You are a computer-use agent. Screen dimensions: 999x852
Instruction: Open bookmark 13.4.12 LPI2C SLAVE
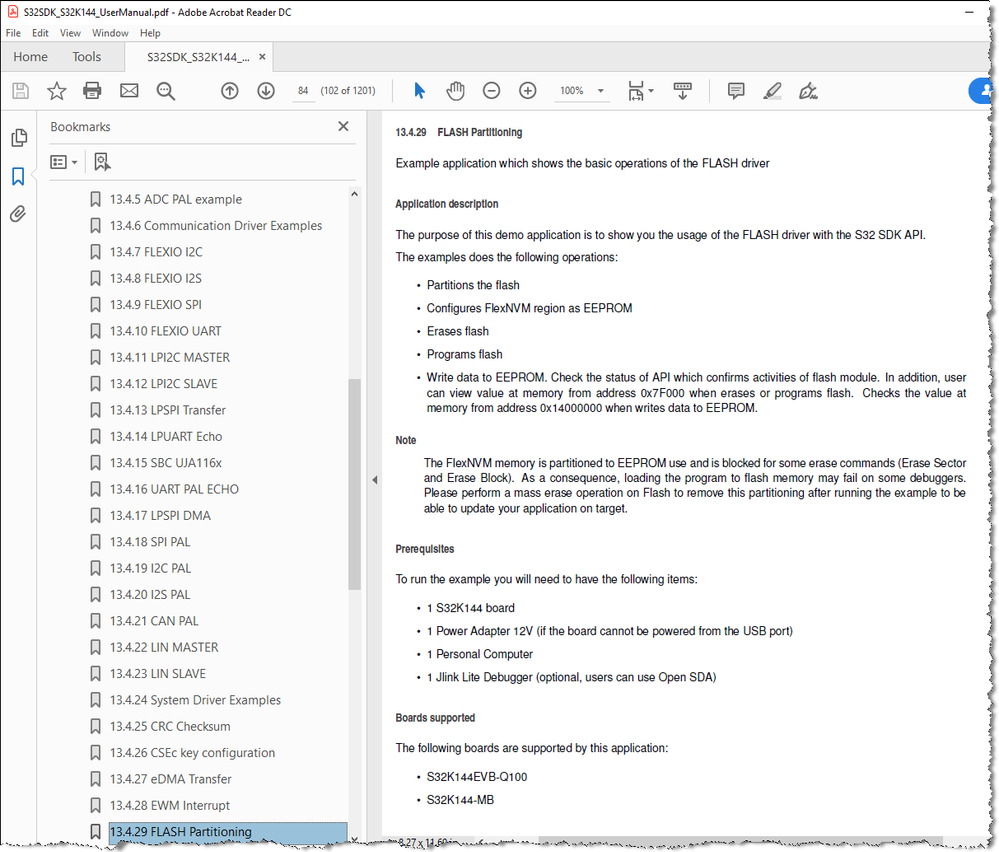pyautogui.click(x=164, y=384)
